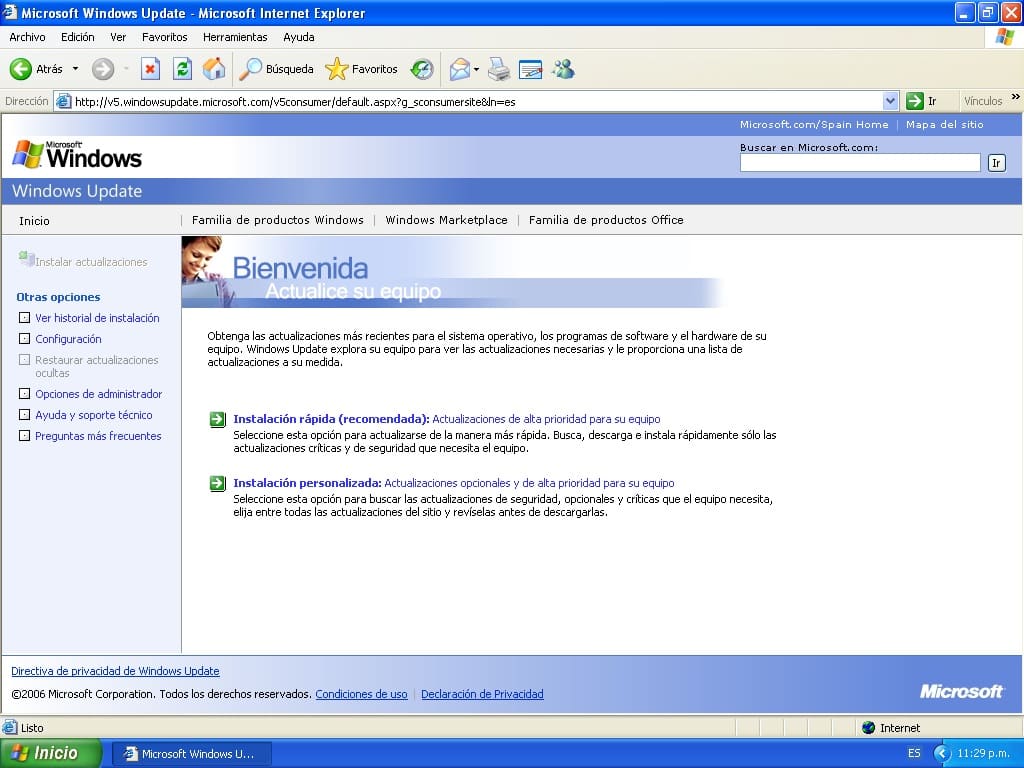
Task: Expand the Mail icon dropdown arrow
Action: (x=476, y=69)
